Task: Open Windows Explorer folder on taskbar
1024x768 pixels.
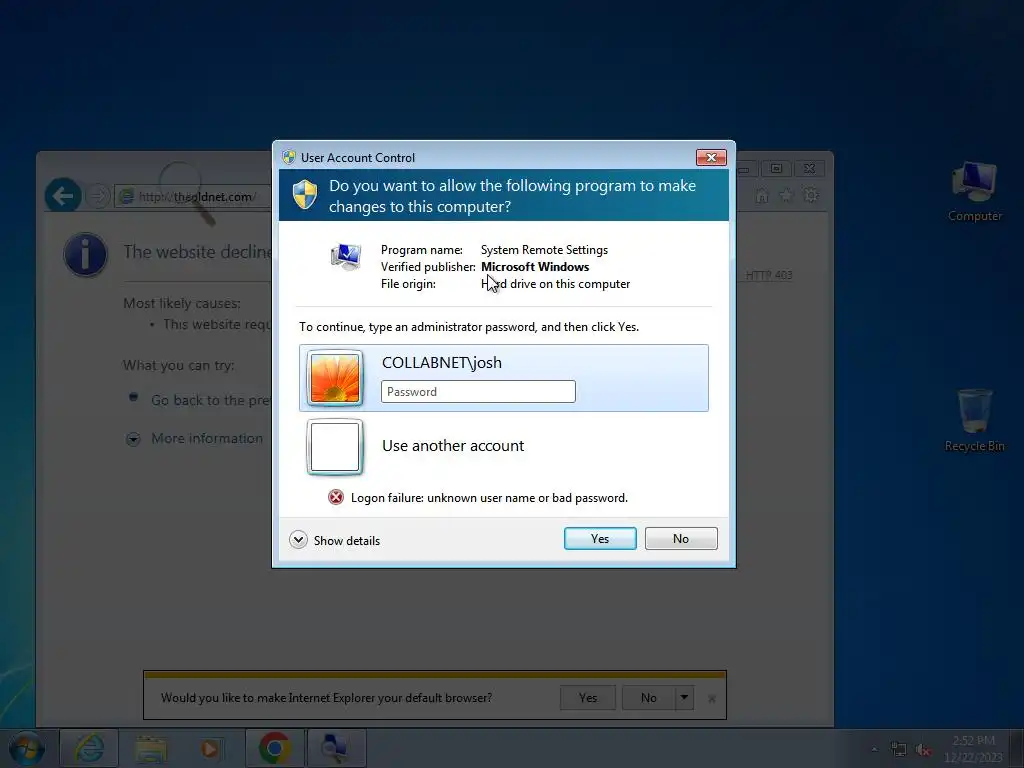Action: point(150,748)
